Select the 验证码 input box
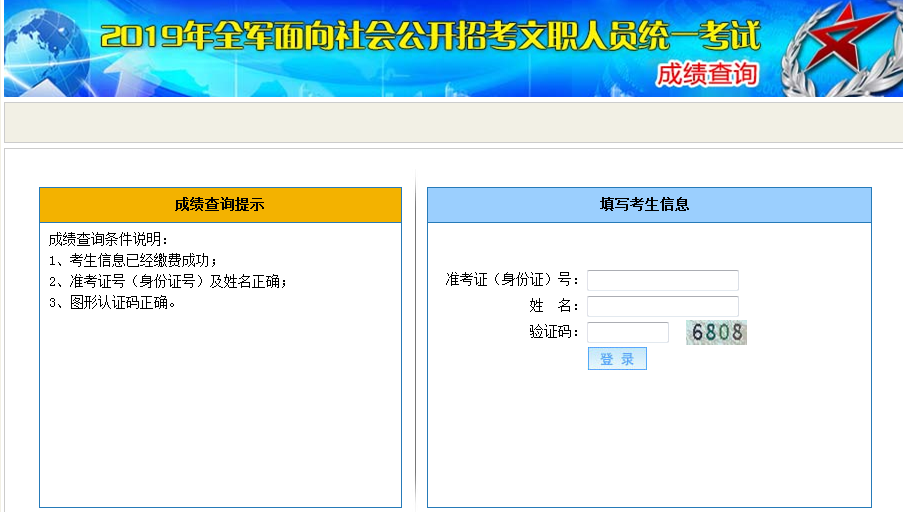The width and height of the screenshot is (903, 512). point(628,332)
